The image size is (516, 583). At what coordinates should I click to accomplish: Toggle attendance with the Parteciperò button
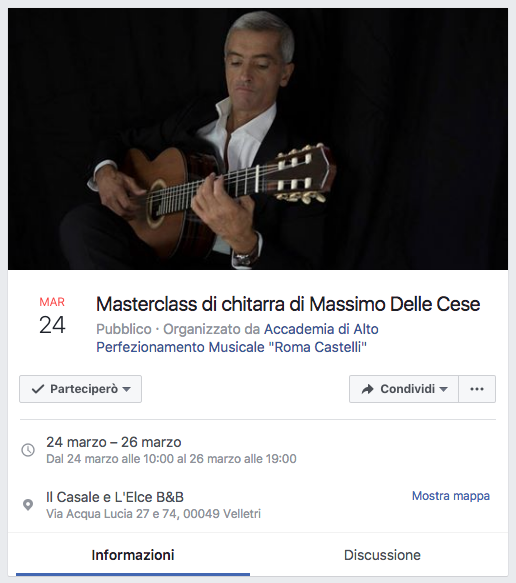coord(80,389)
